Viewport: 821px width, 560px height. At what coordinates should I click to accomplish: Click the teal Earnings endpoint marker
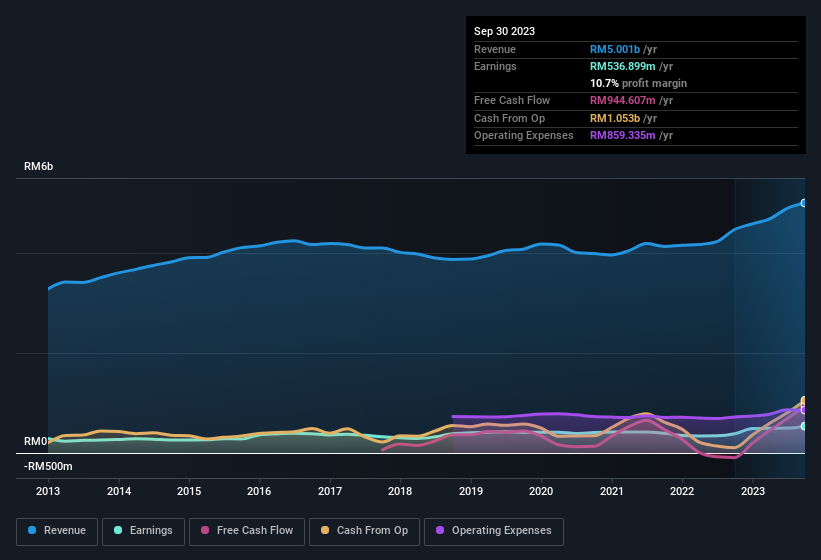(x=803, y=426)
